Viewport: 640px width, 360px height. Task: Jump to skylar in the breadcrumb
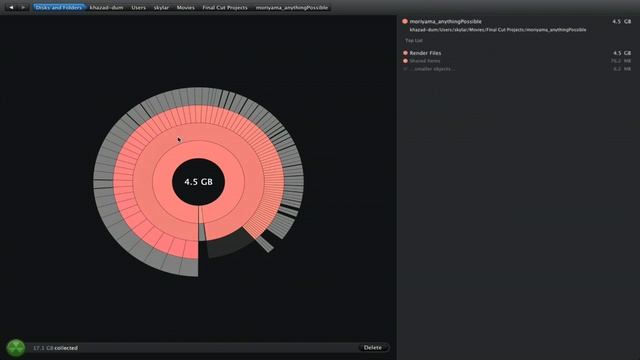161,7
